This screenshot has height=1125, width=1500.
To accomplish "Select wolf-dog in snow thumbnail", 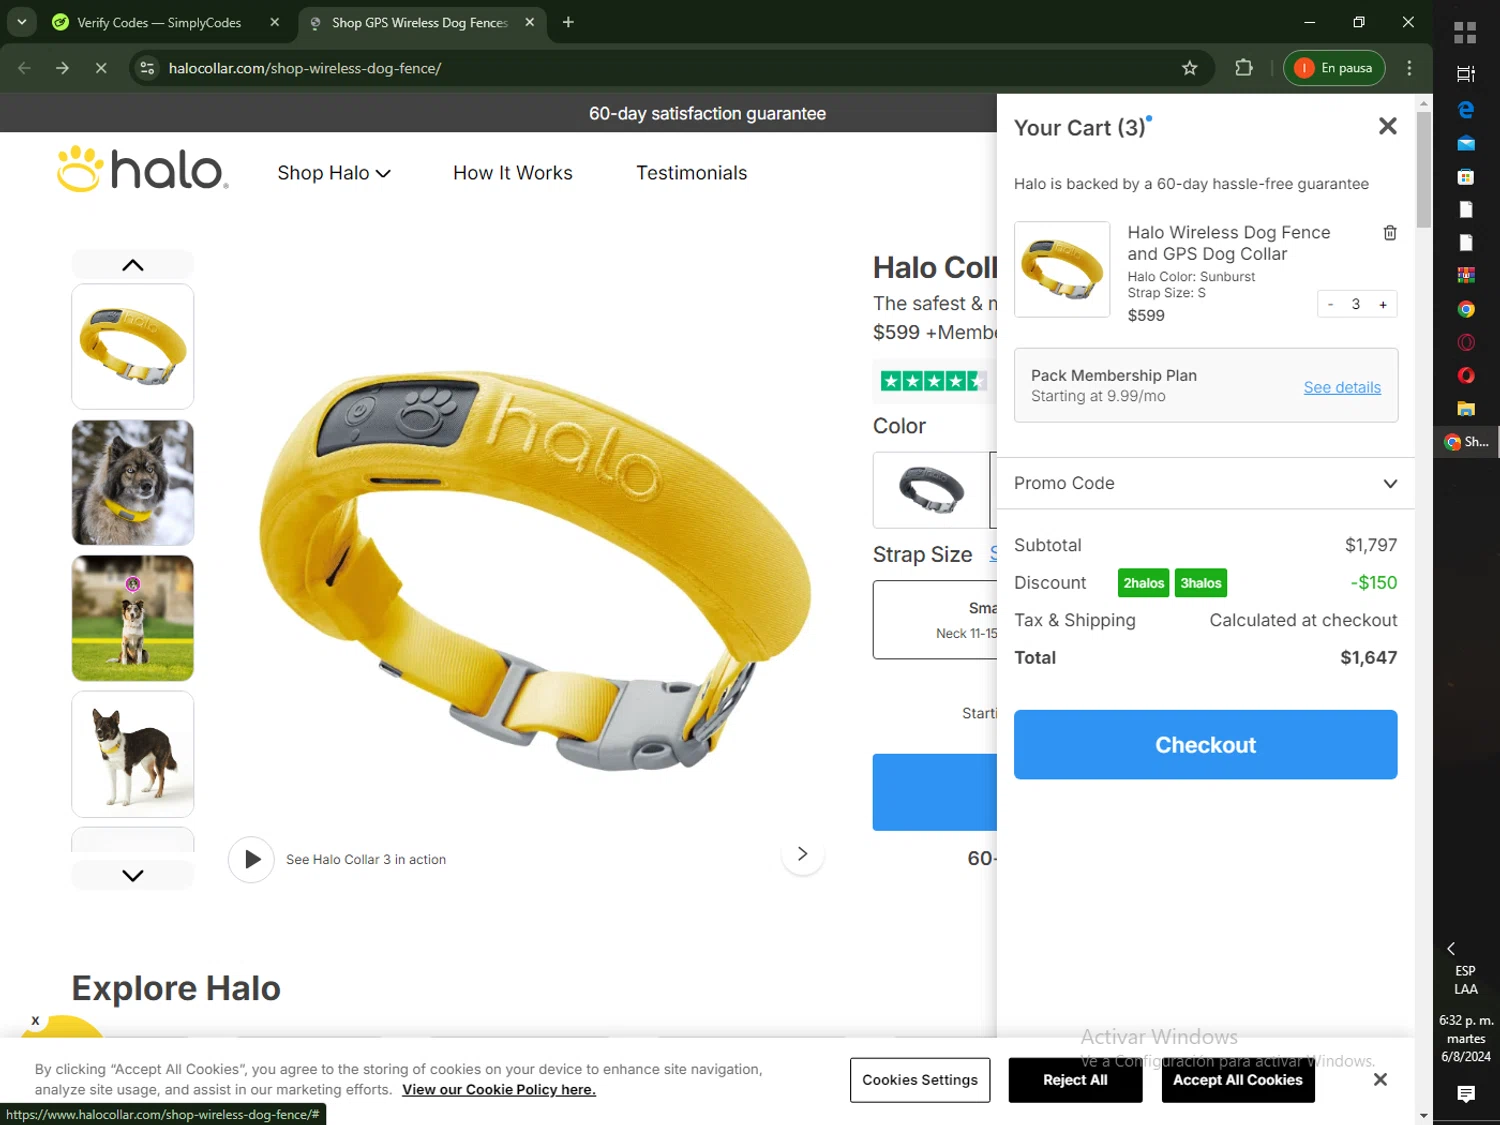I will pos(132,482).
